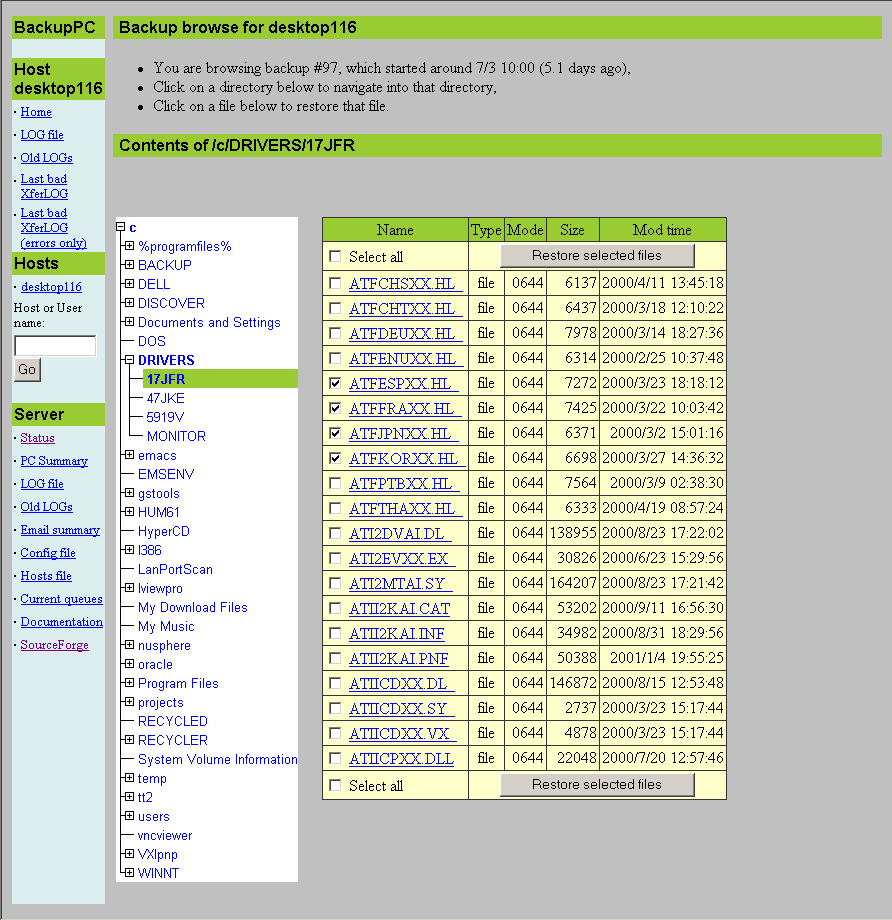This screenshot has width=892, height=920.
Task: Open the My Music directory
Action: 166,627
